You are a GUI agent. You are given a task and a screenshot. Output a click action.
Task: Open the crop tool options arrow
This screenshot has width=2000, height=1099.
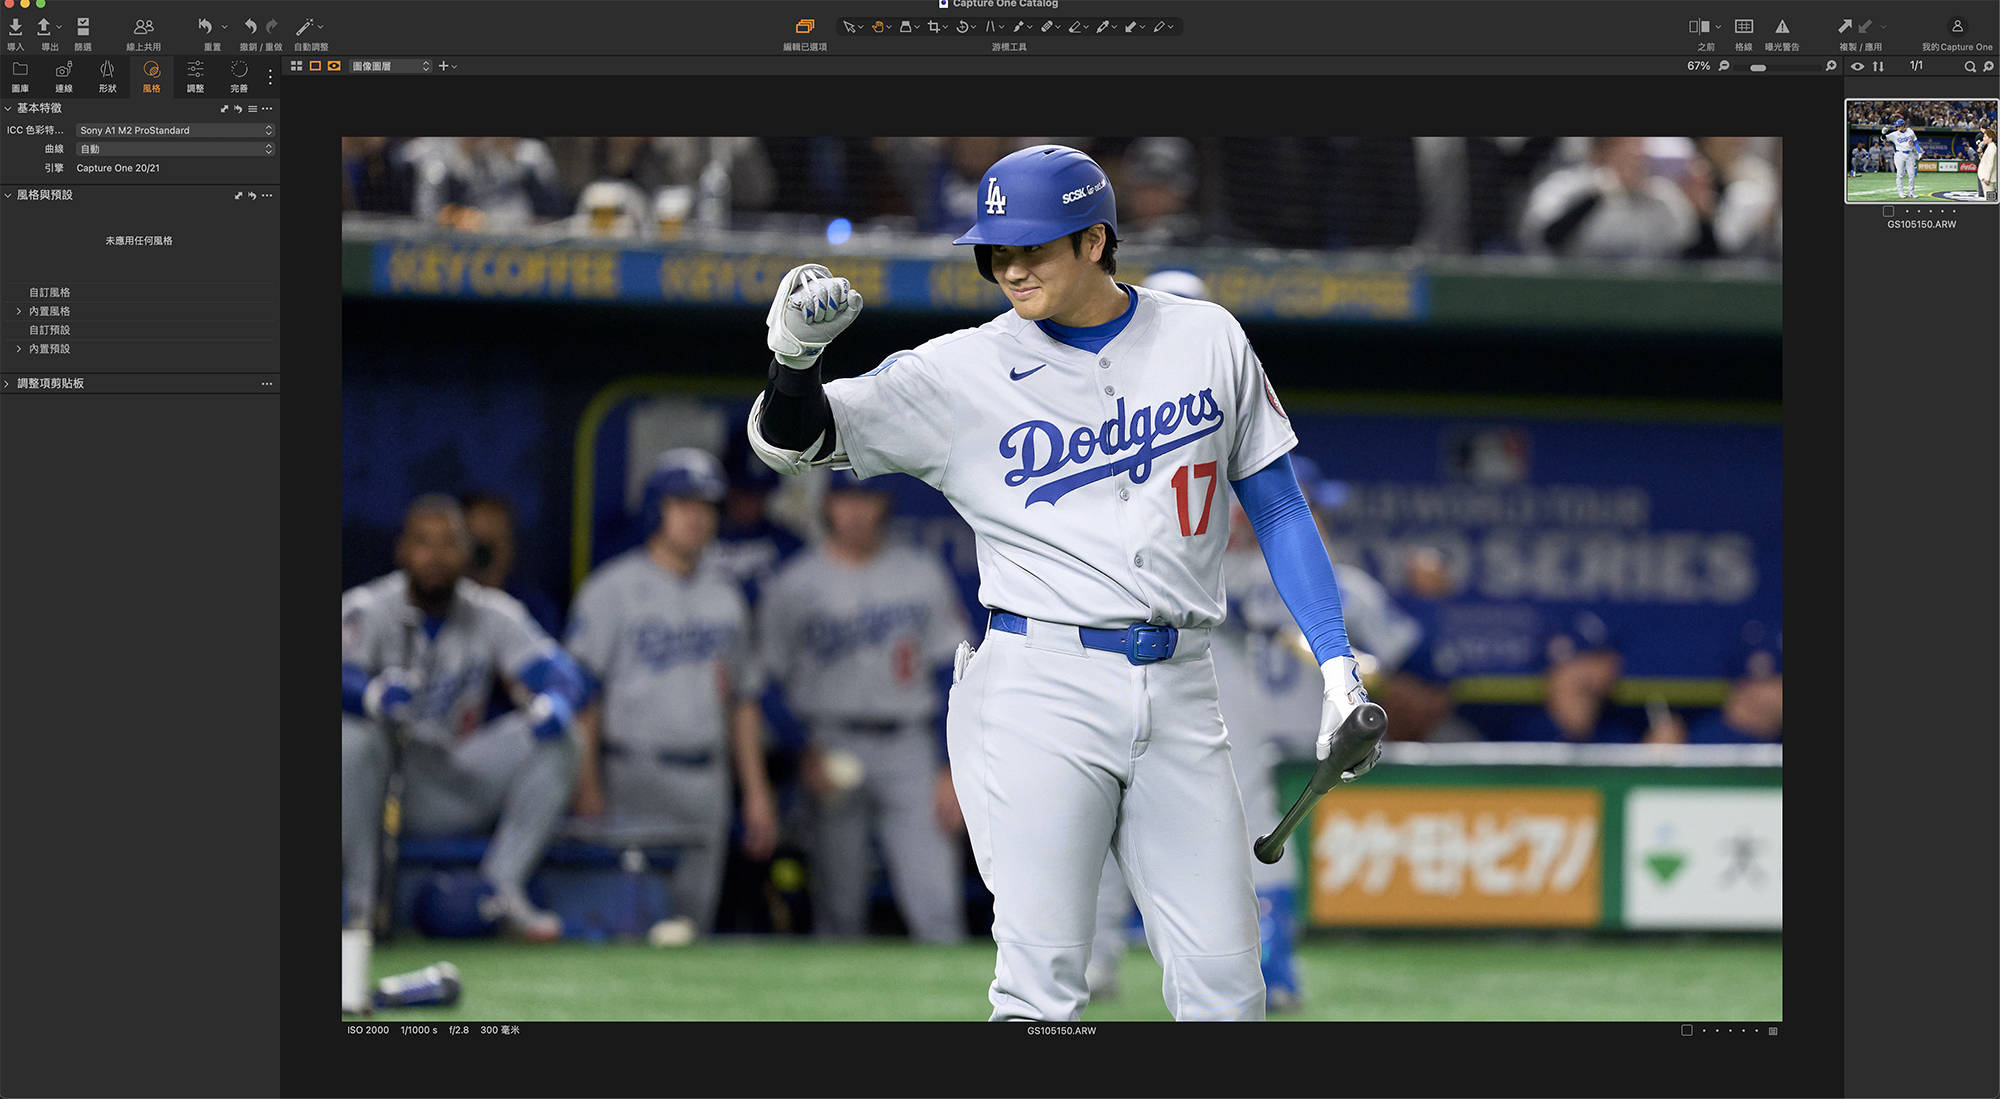pos(945,27)
